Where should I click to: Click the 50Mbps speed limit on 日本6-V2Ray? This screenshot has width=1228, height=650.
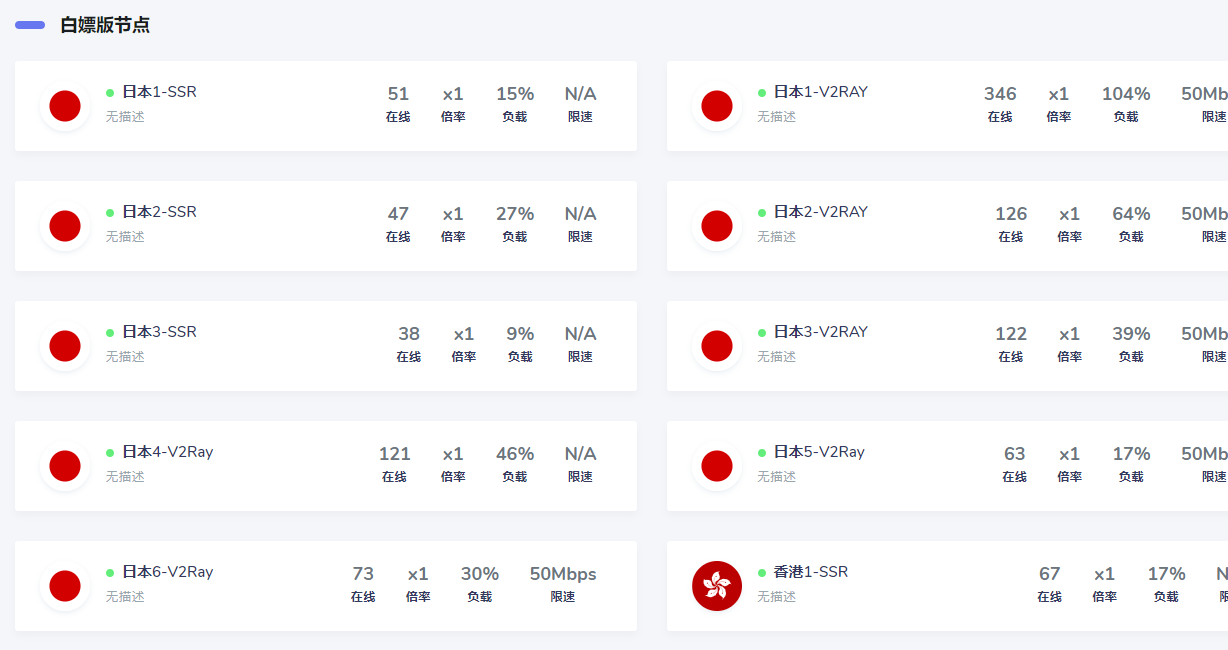(x=563, y=574)
